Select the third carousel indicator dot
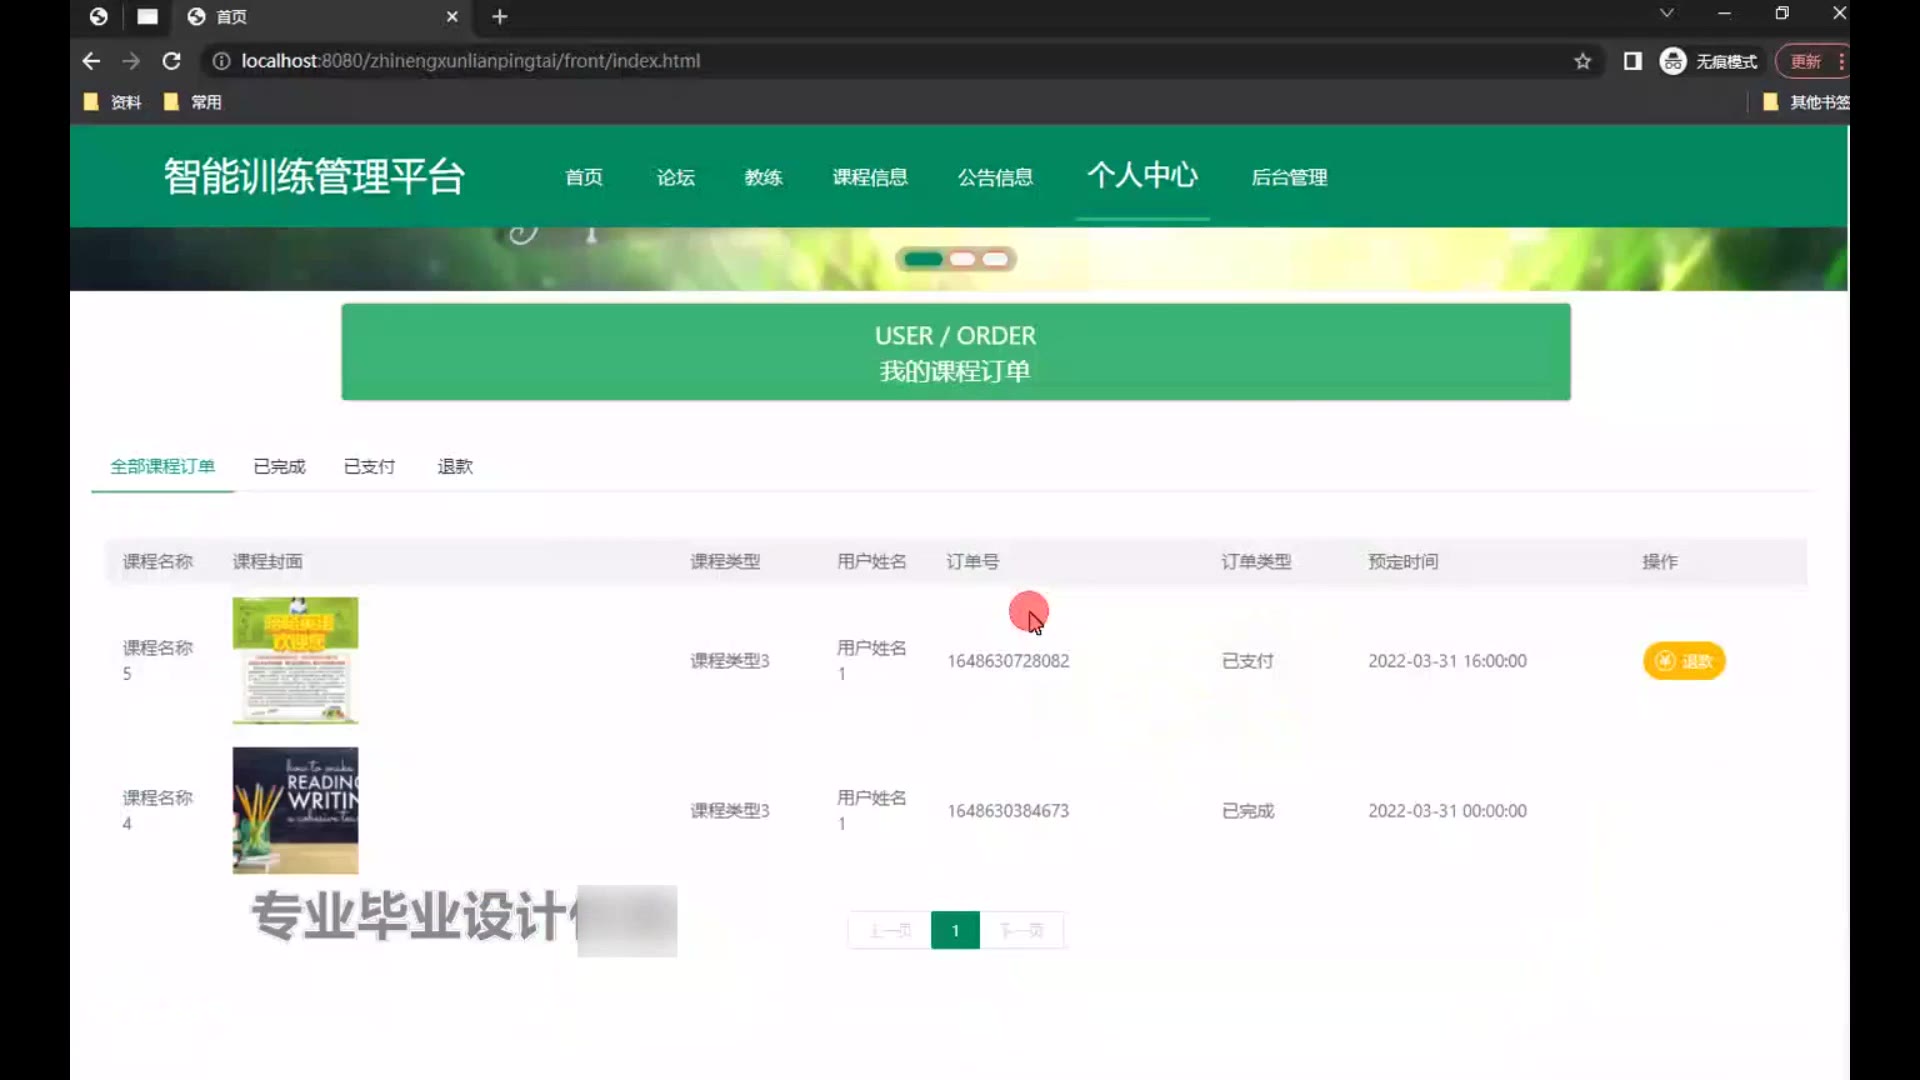This screenshot has height=1080, width=1920. pos(995,259)
